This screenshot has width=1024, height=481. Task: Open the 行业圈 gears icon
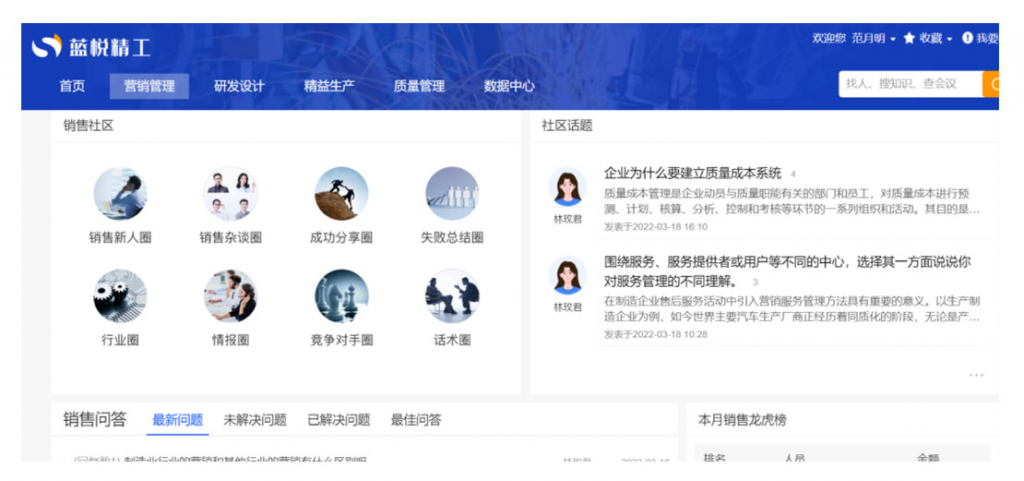pos(120,295)
